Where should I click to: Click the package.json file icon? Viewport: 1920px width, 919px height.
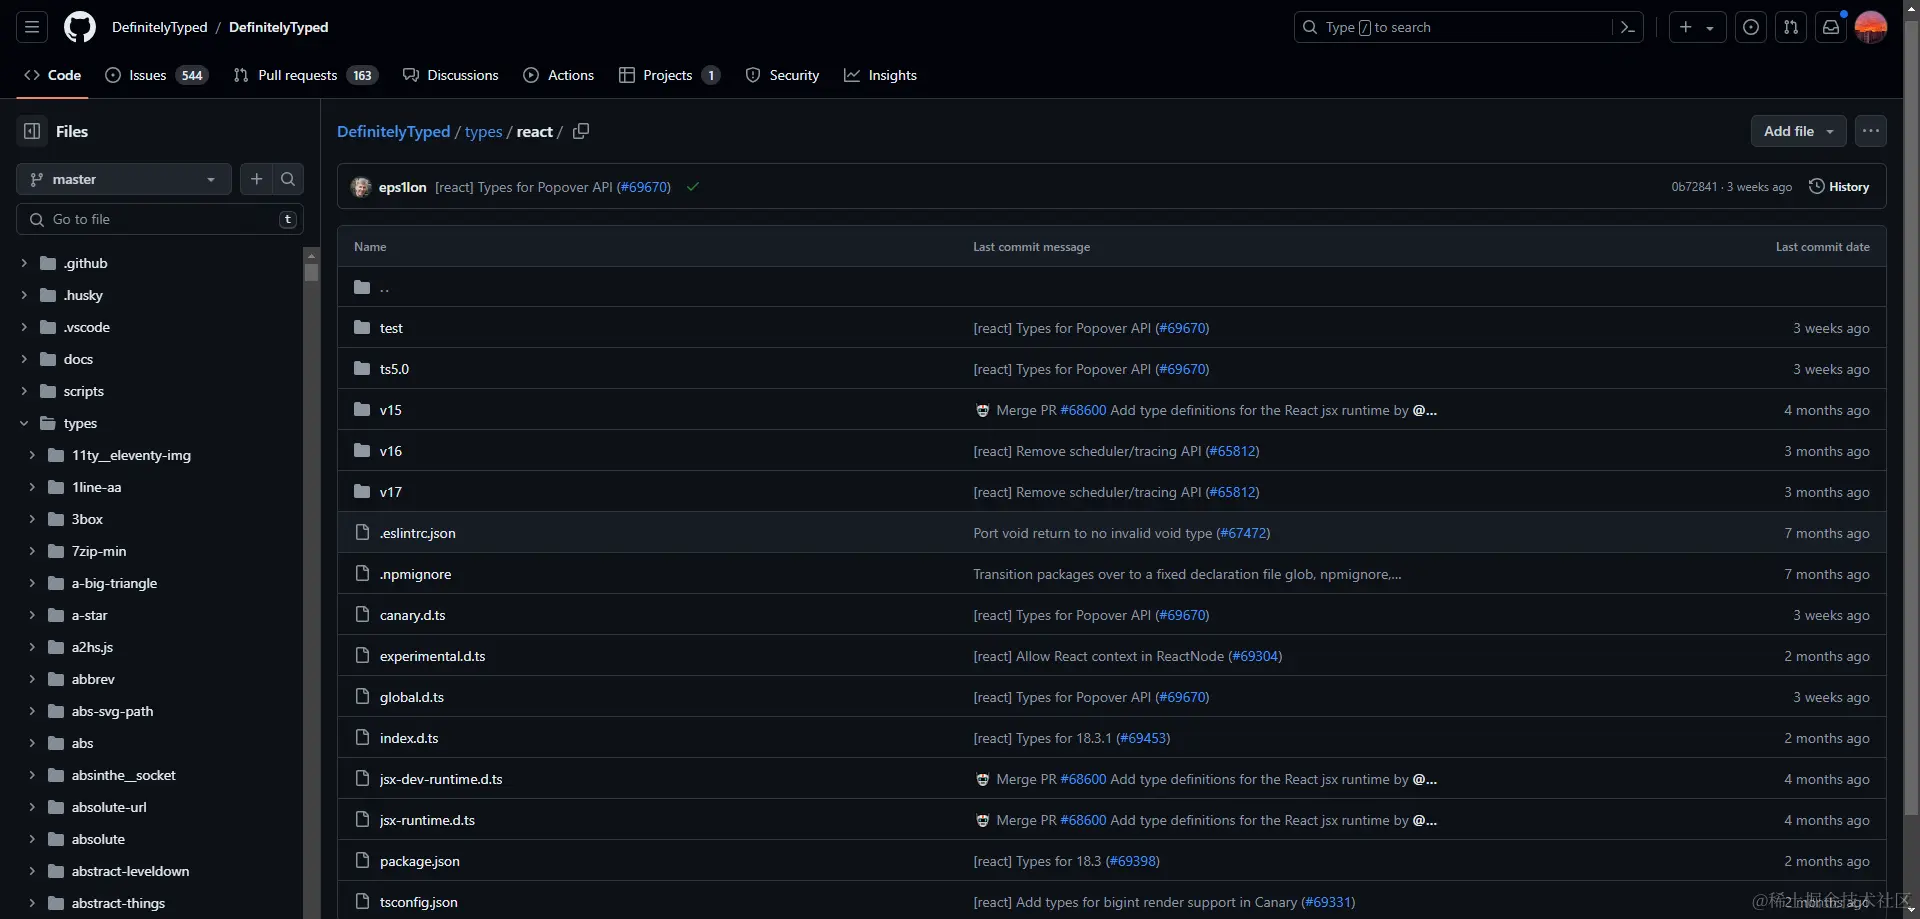[x=363, y=861]
